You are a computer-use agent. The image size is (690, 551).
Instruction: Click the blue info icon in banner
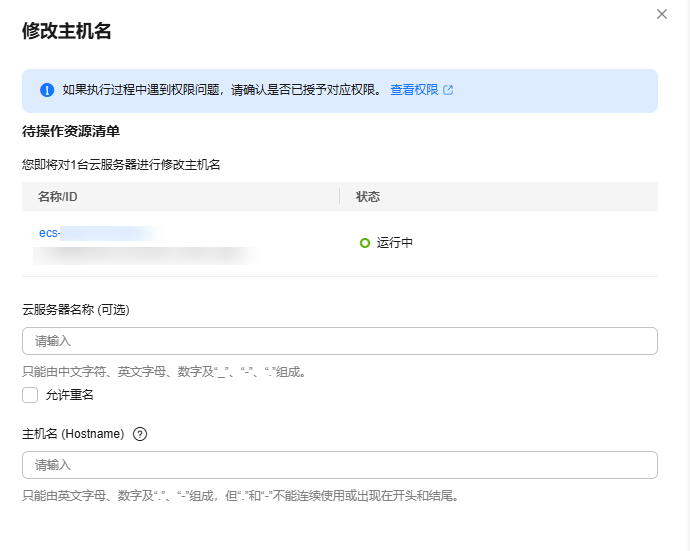pyautogui.click(x=46, y=90)
